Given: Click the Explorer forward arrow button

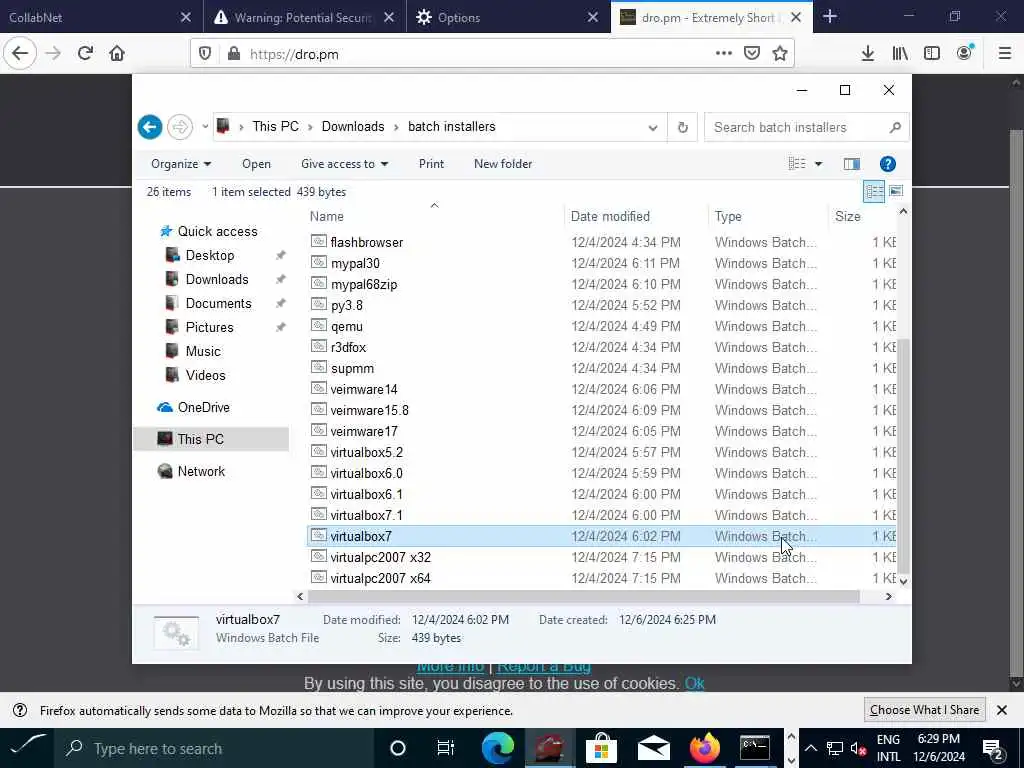Looking at the screenshot, I should coord(180,127).
